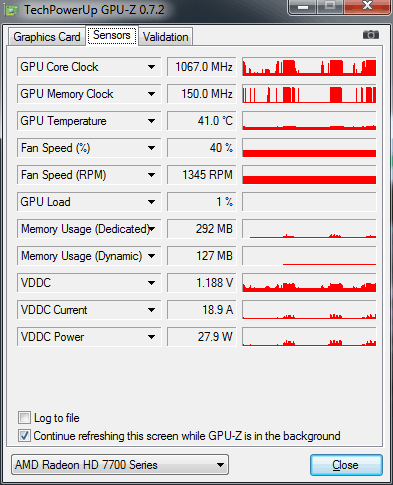
Task: Click the GPU Core Clock history graph
Action: click(x=309, y=67)
